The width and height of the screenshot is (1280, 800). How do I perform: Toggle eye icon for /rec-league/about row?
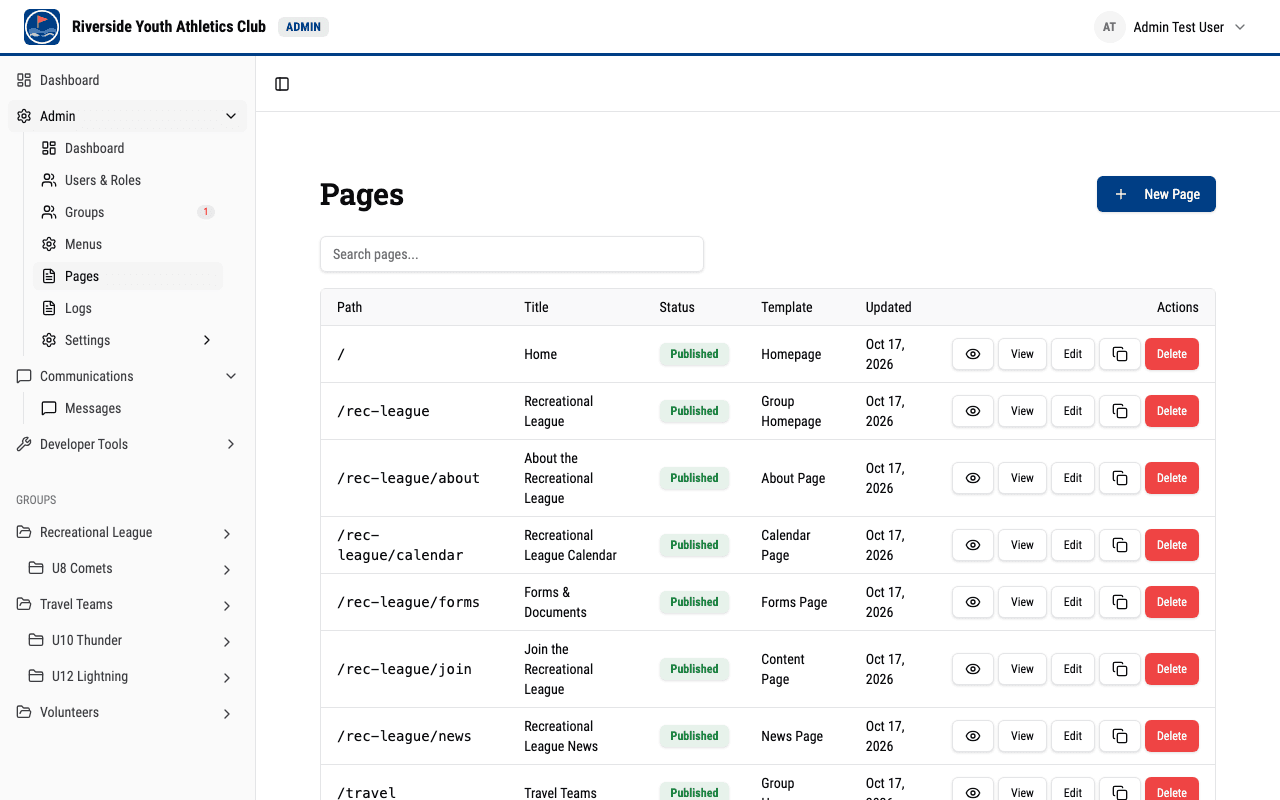pos(973,478)
